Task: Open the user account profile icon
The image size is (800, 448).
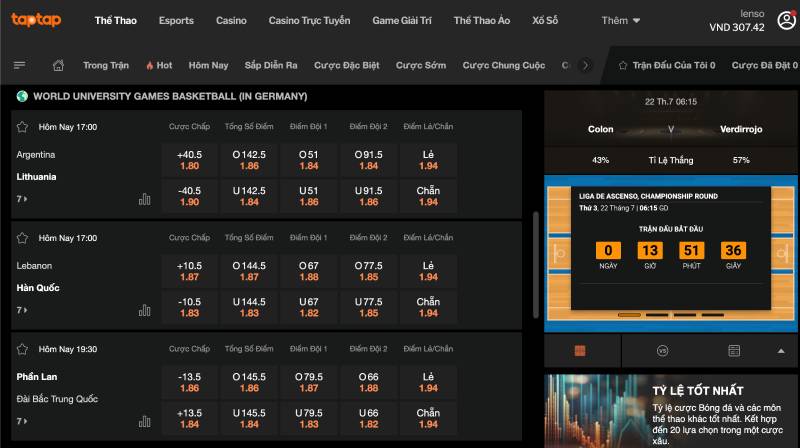Action: pyautogui.click(x=784, y=20)
